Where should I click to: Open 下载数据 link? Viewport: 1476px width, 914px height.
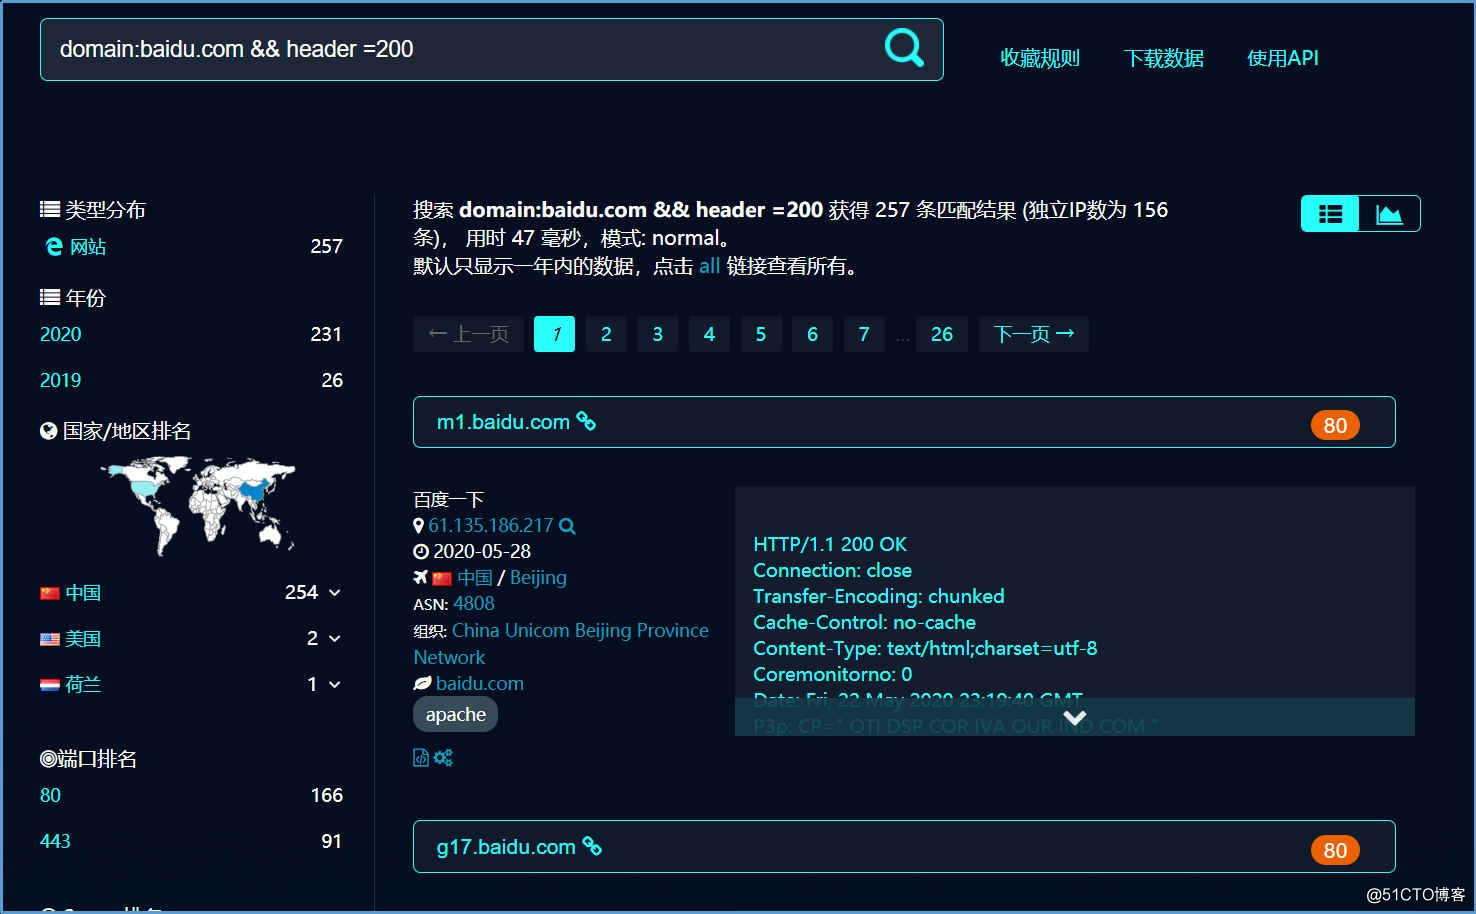(1164, 58)
